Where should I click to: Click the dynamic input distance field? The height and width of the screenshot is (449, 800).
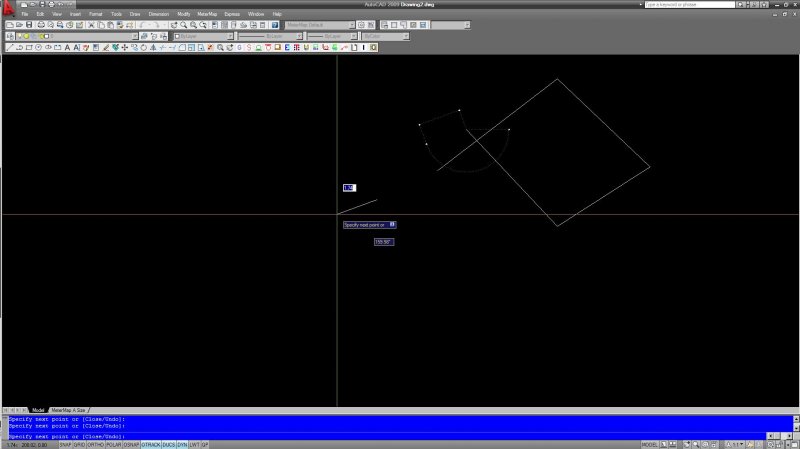click(x=349, y=188)
